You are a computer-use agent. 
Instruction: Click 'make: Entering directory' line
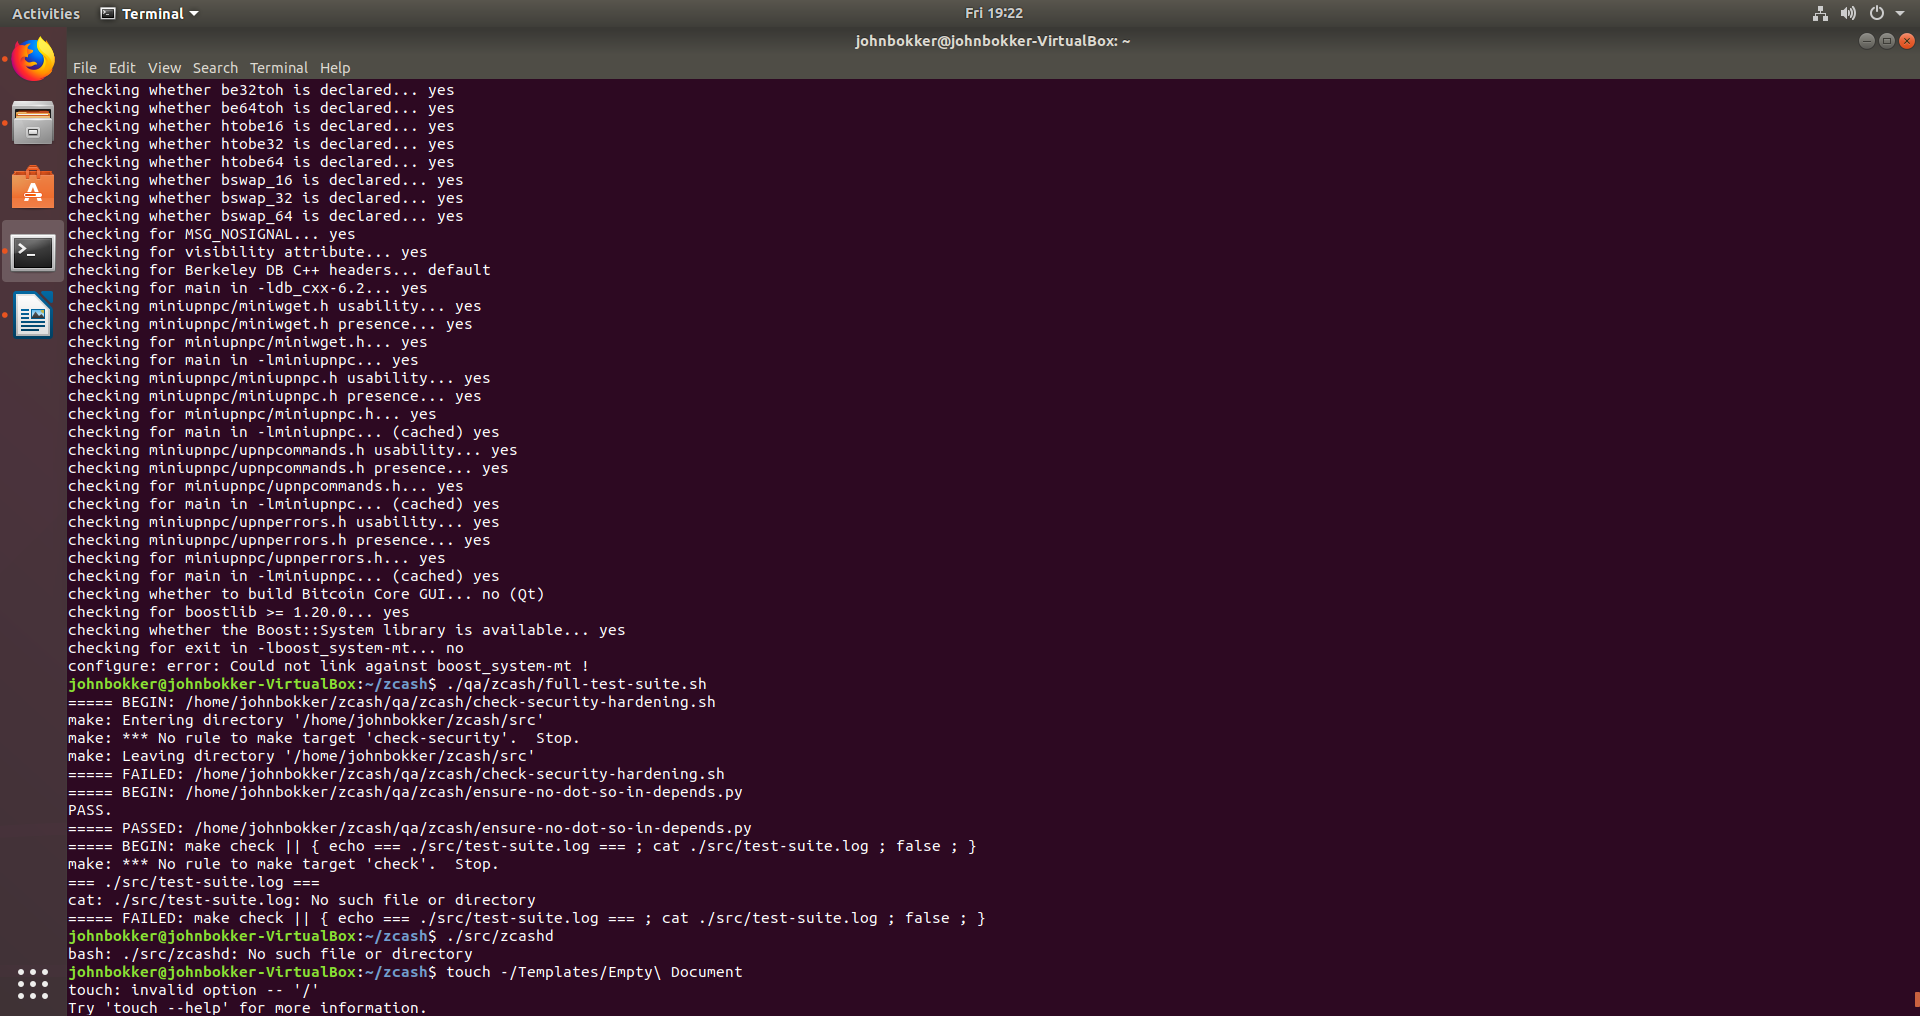click(306, 720)
